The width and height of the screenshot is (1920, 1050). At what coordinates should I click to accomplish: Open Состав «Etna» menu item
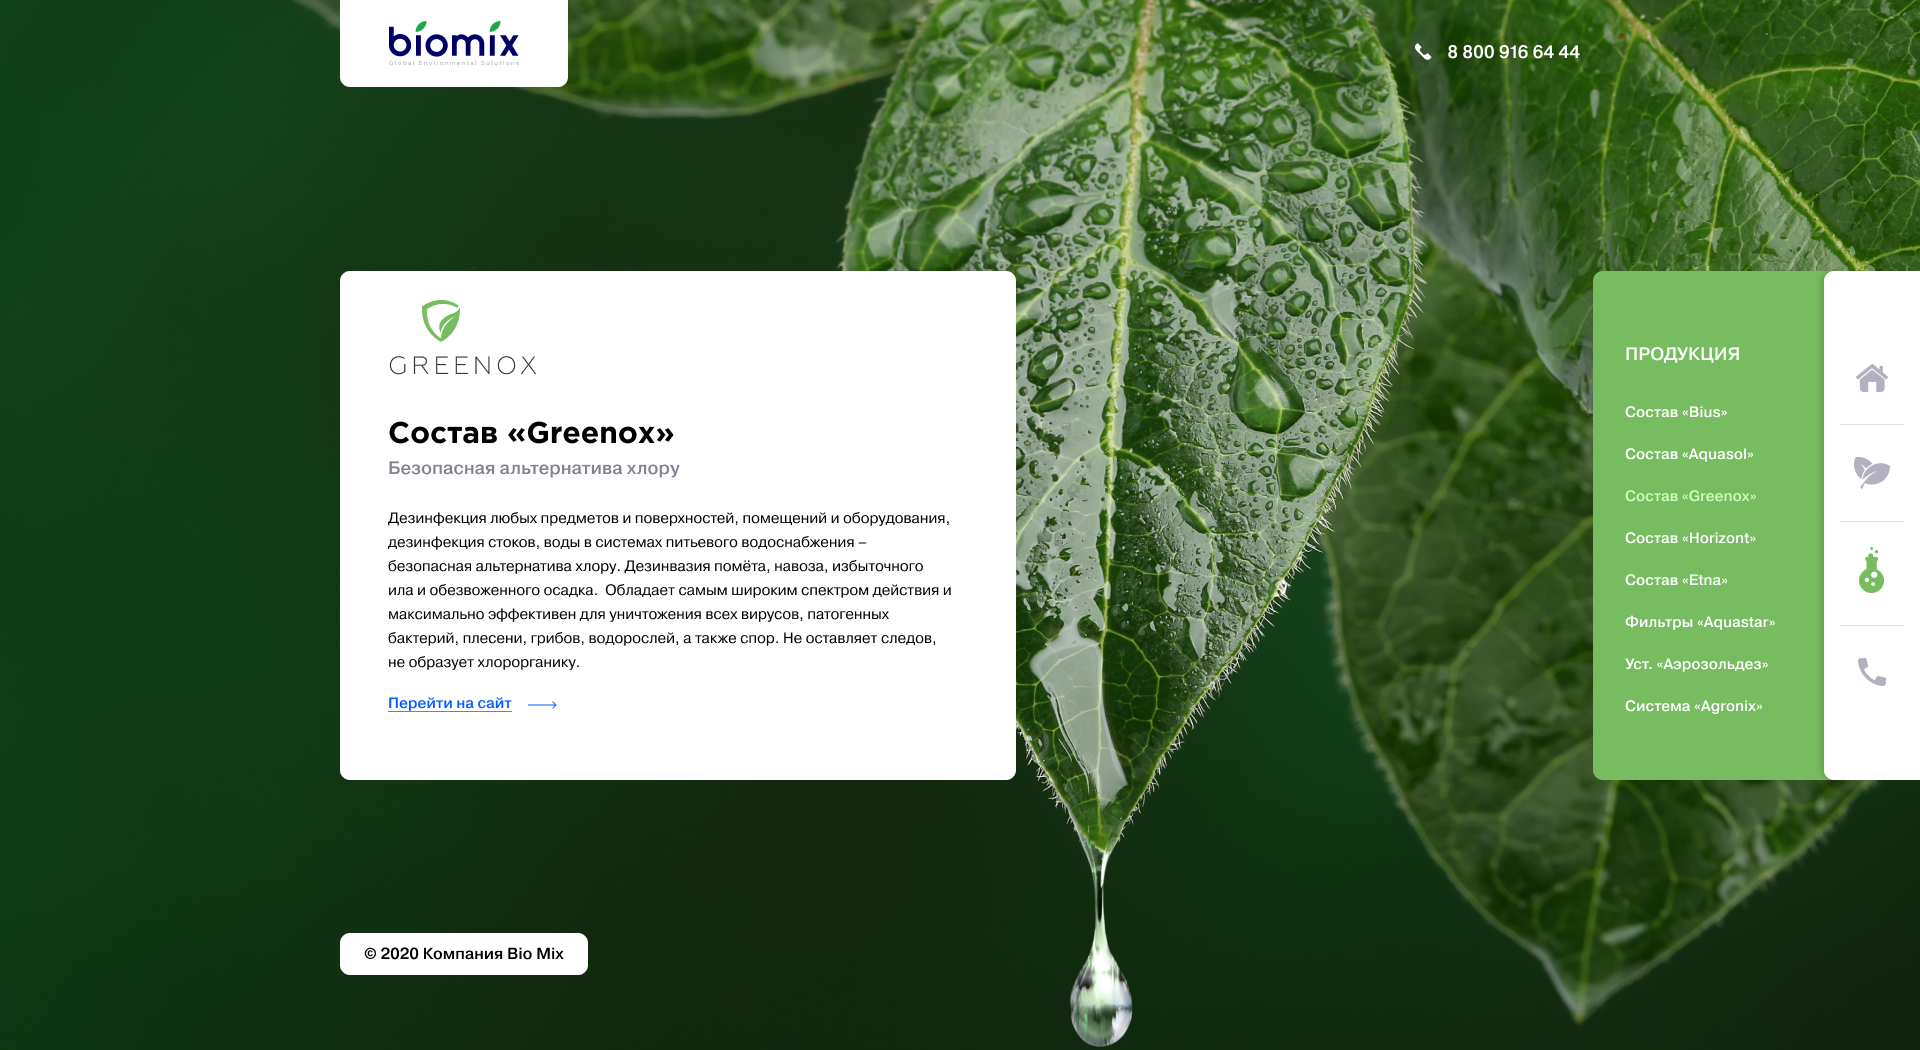pos(1676,580)
